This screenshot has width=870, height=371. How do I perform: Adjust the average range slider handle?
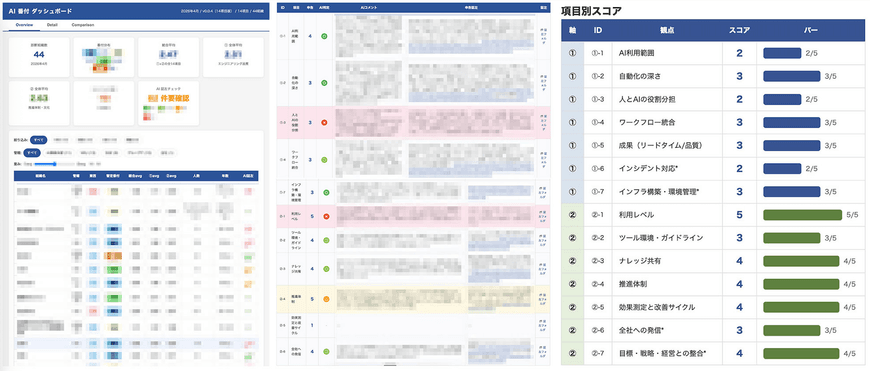(x=55, y=164)
